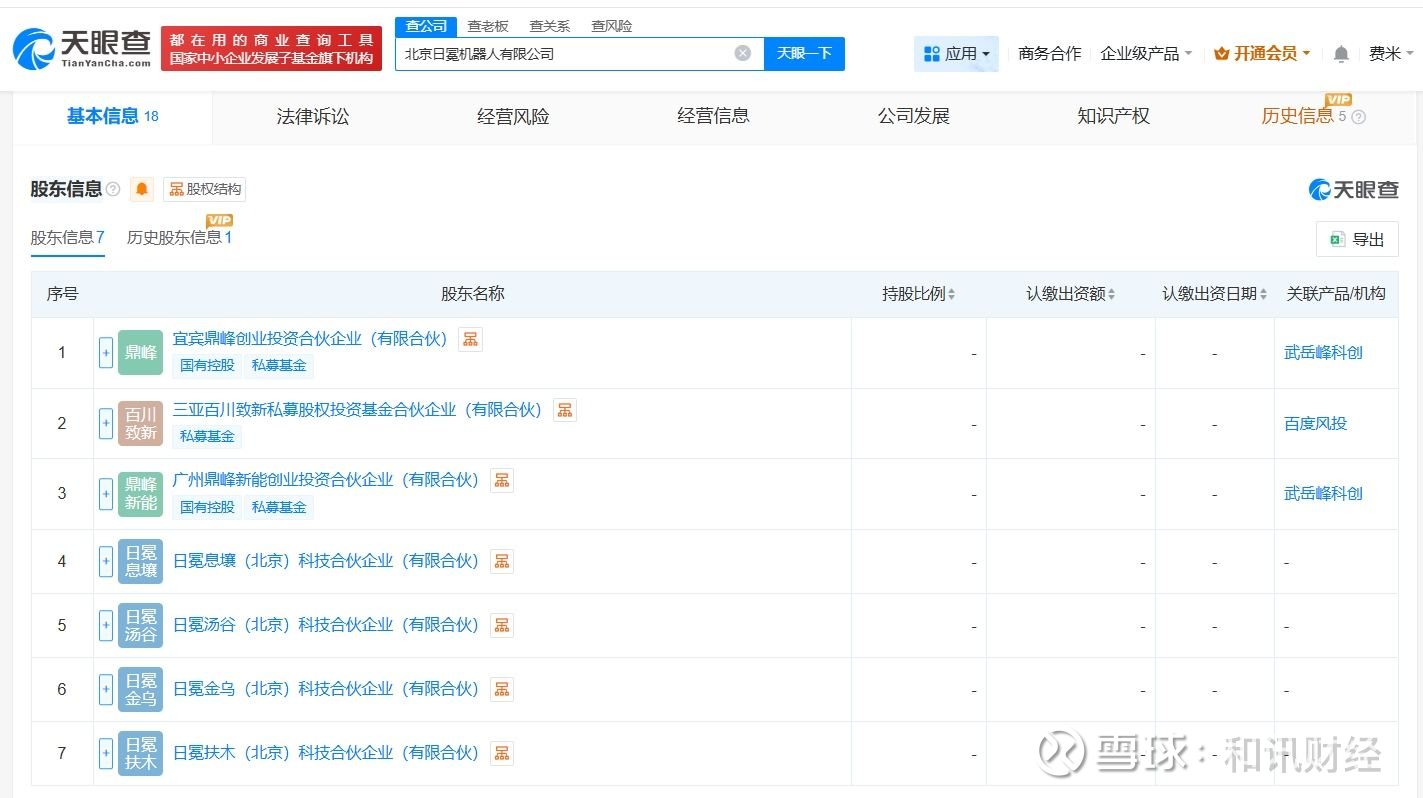Viewport: 1423px width, 798px height.
Task: Open equity structure icon for 宜宾鼎峰创业投资
Action: pyautogui.click(x=470, y=339)
